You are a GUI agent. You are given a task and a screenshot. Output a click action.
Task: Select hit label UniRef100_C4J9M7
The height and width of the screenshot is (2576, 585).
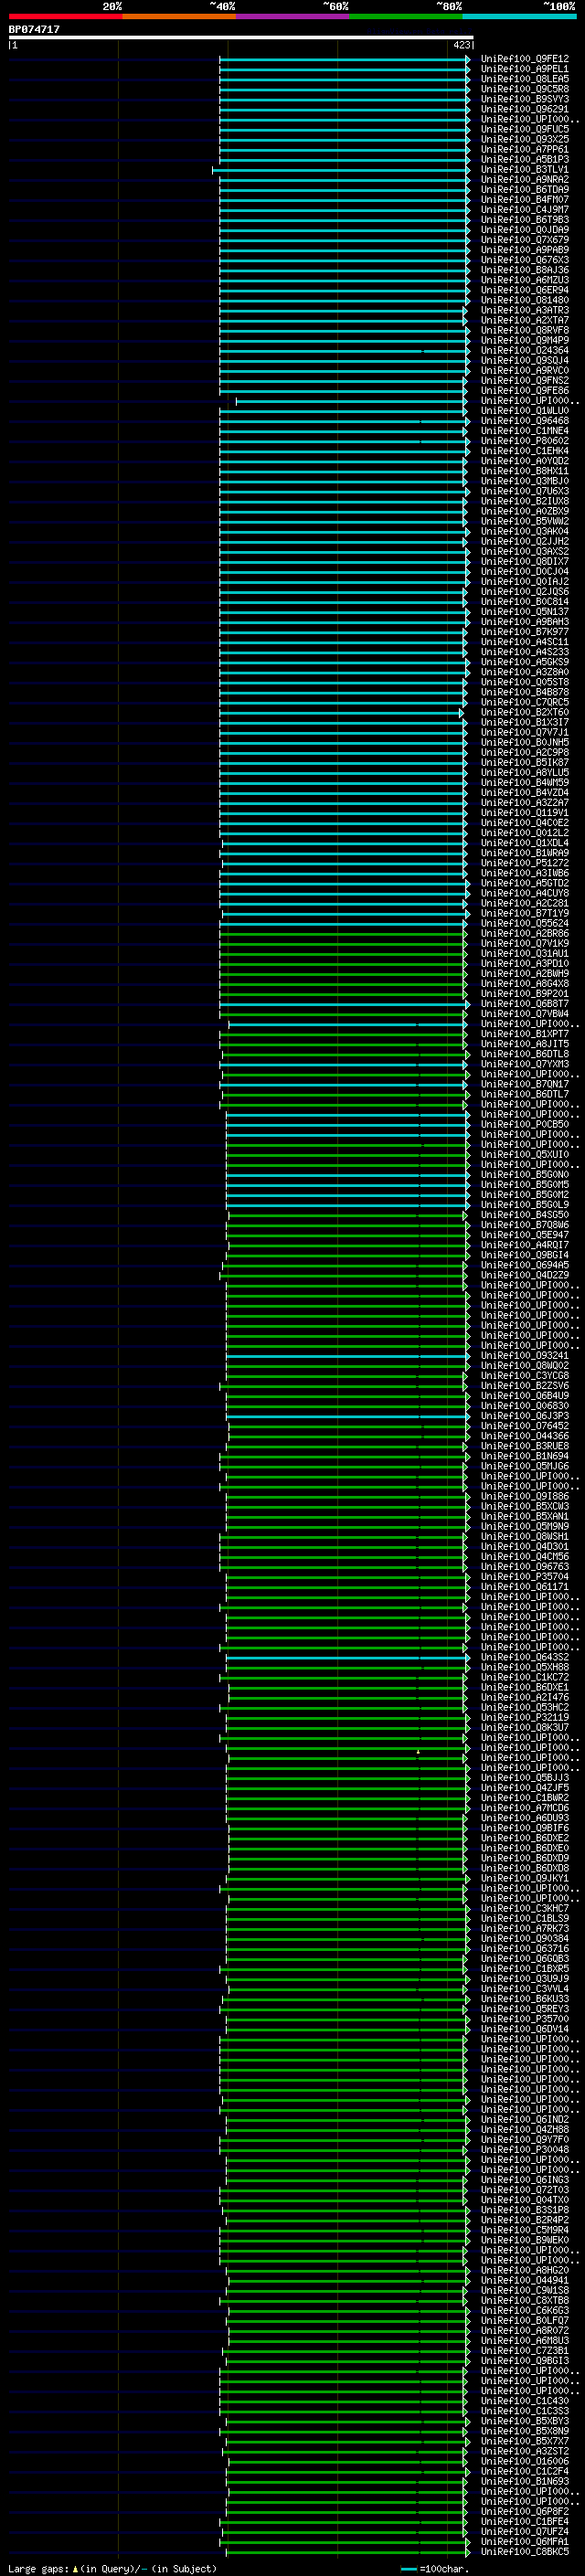pos(525,209)
